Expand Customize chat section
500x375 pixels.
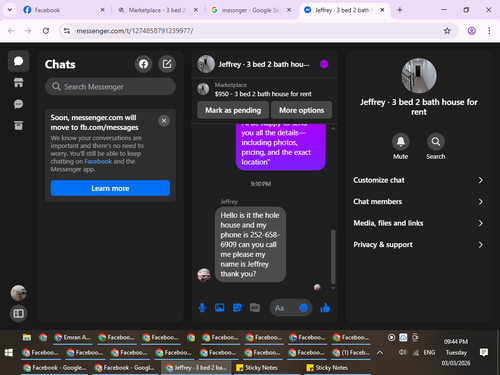click(418, 180)
